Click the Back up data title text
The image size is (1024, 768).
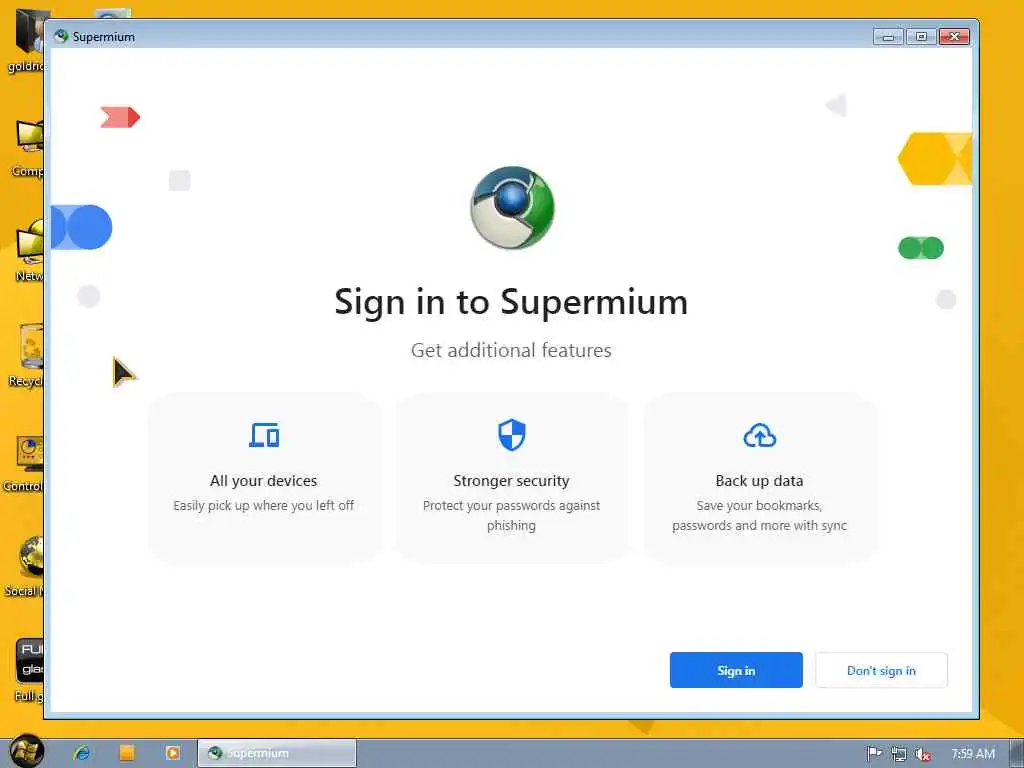pyautogui.click(x=760, y=481)
